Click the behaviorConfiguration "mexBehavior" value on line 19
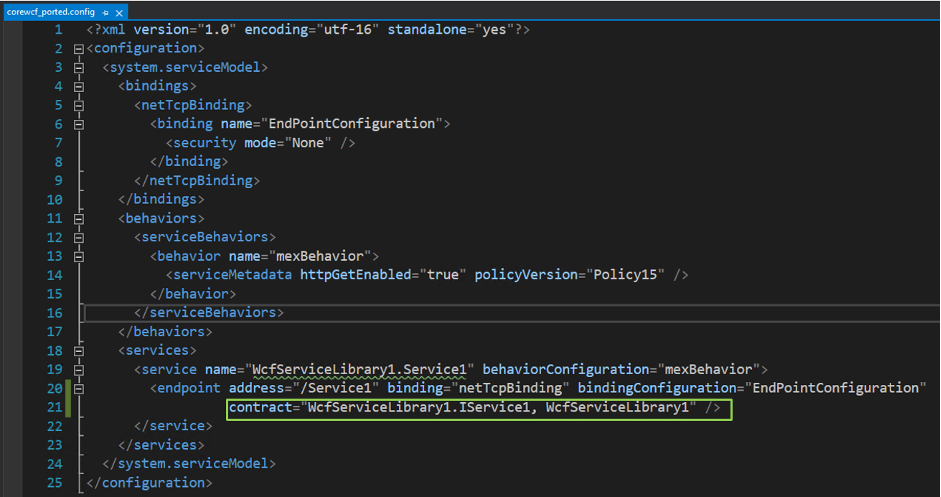This screenshot has width=941, height=497. coord(709,370)
